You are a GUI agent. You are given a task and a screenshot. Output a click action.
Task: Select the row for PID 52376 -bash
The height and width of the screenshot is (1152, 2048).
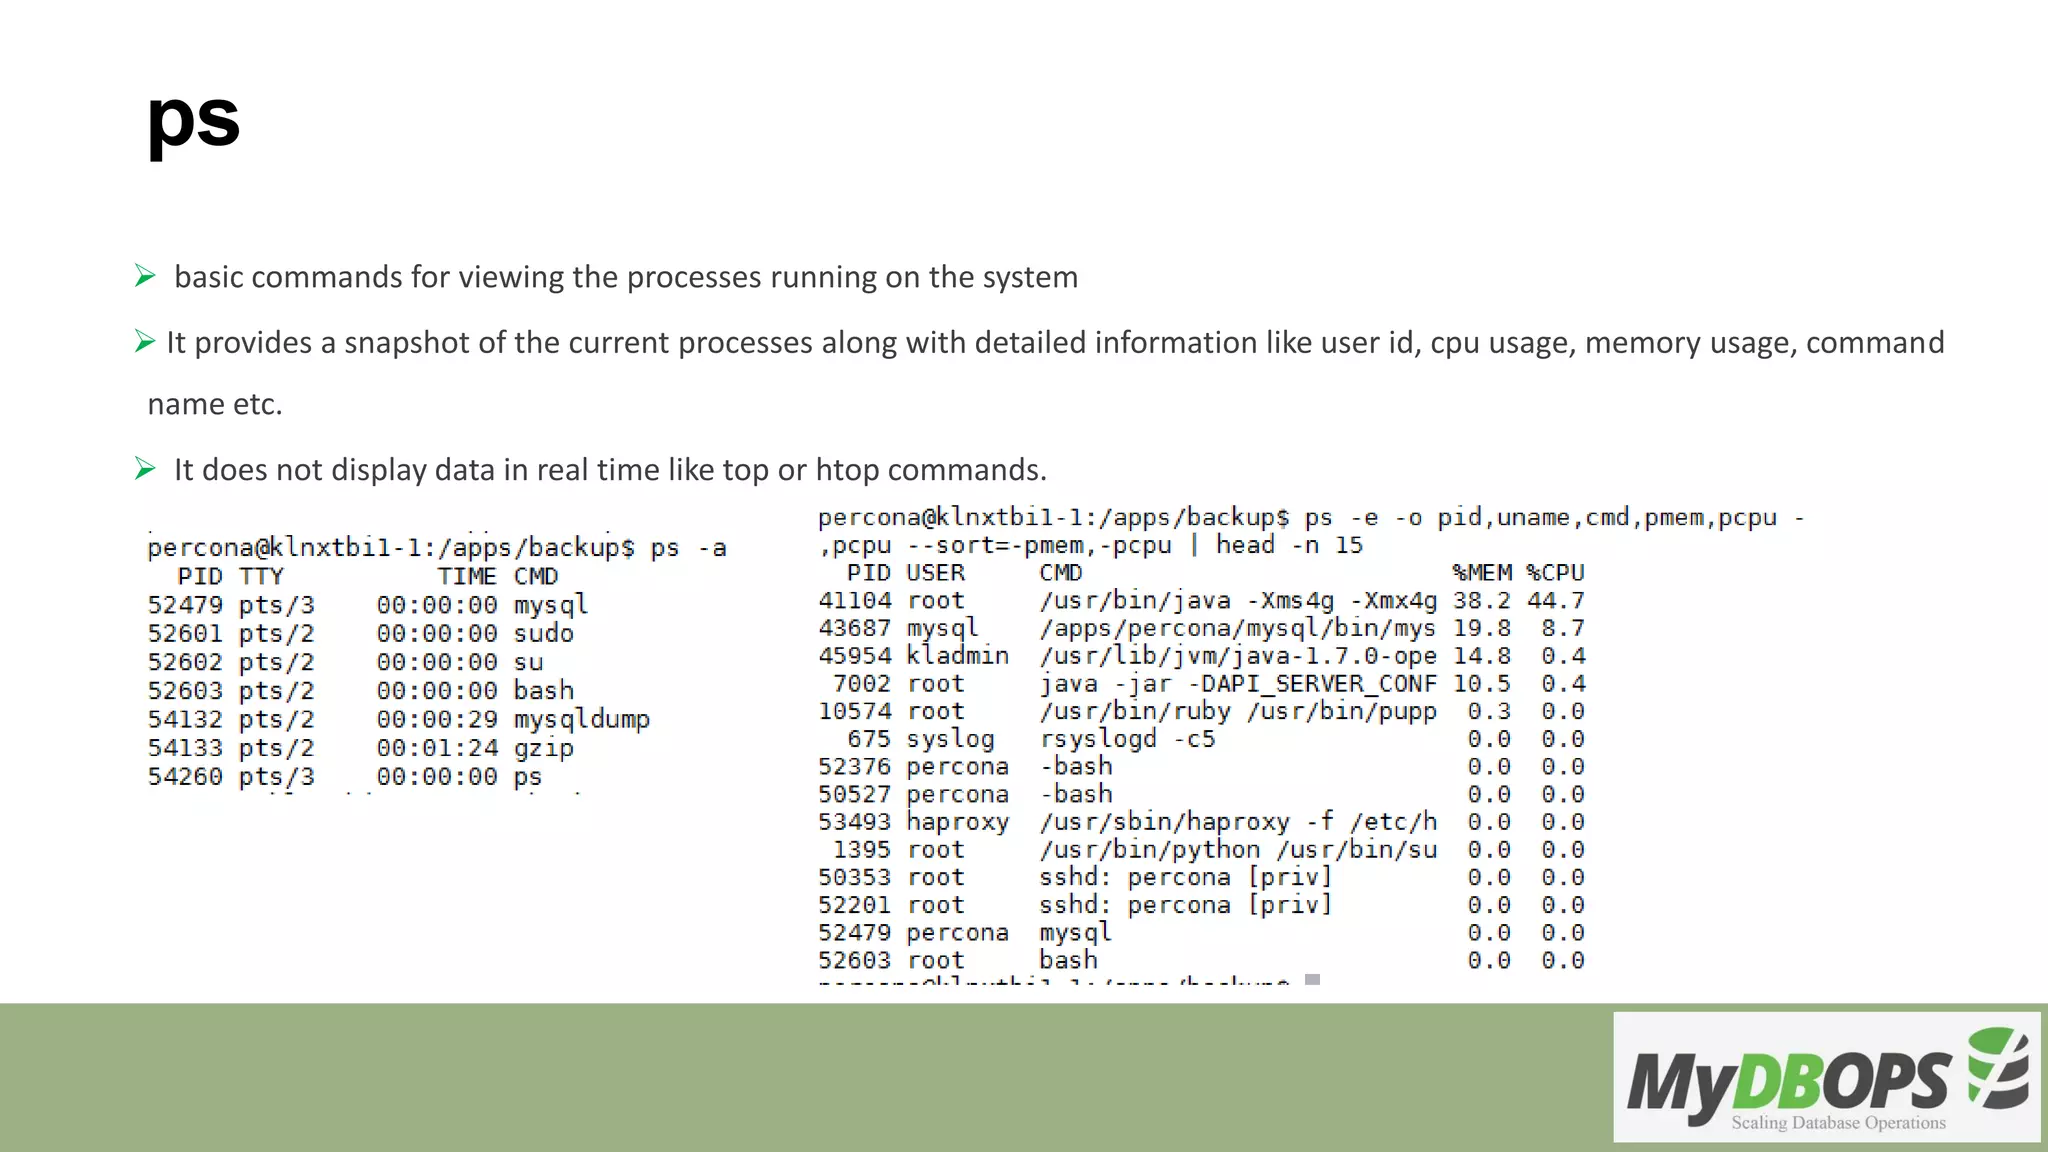pyautogui.click(x=1201, y=767)
